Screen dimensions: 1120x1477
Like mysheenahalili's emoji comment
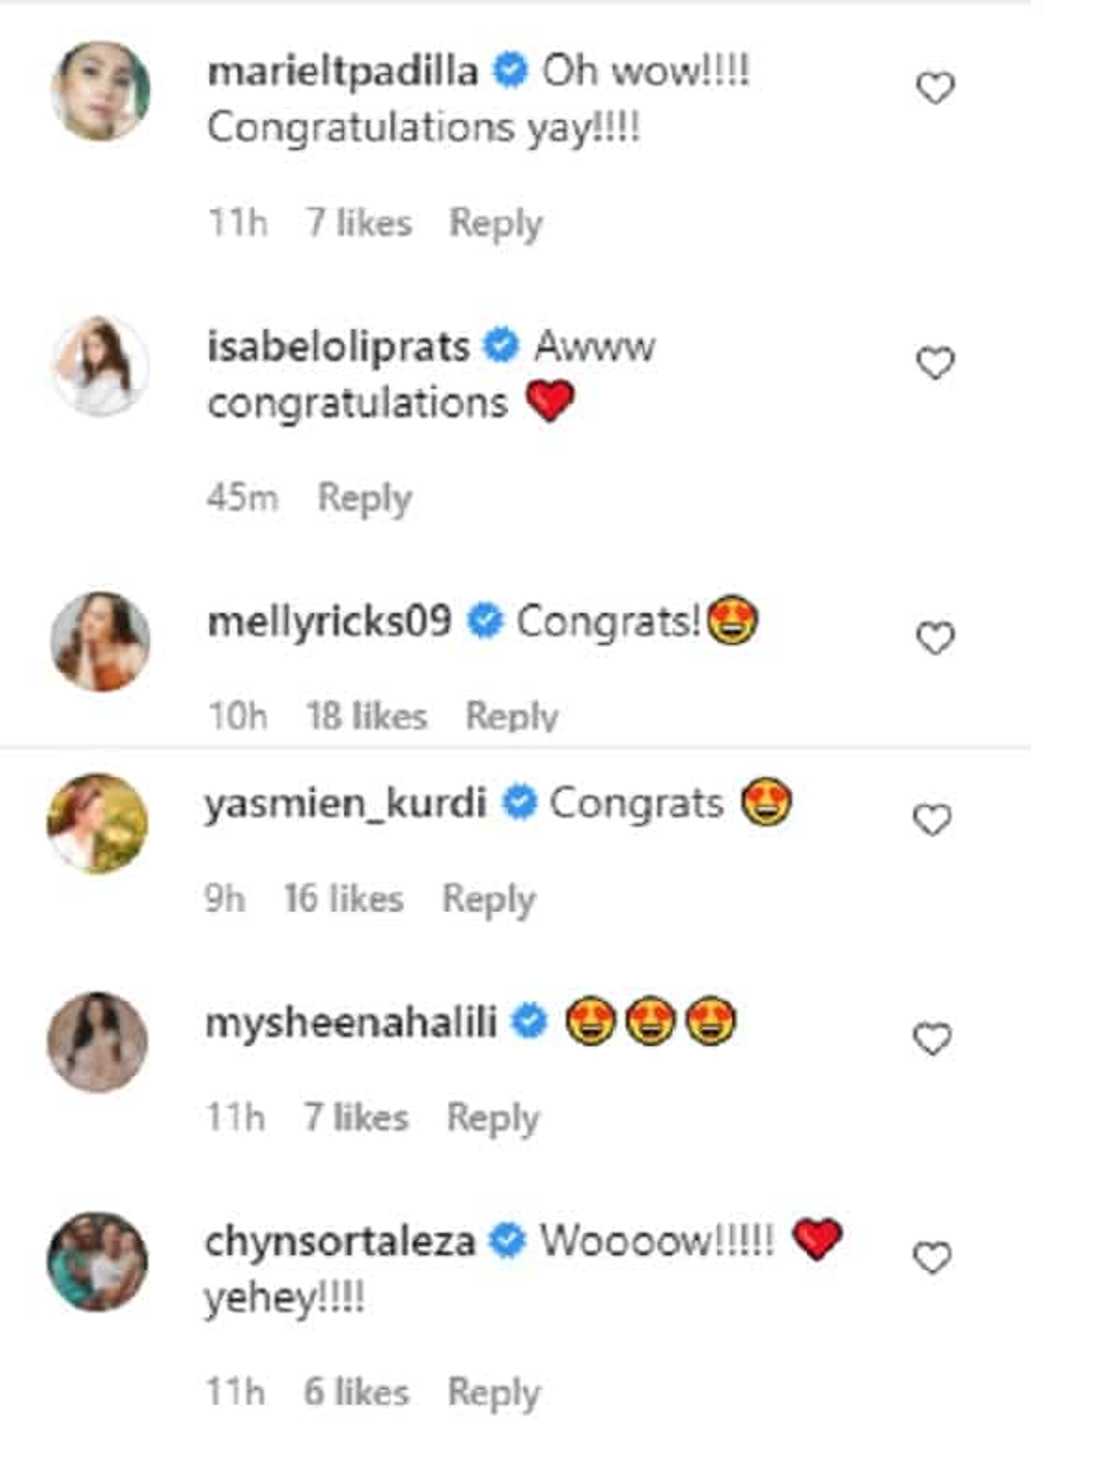point(932,1040)
